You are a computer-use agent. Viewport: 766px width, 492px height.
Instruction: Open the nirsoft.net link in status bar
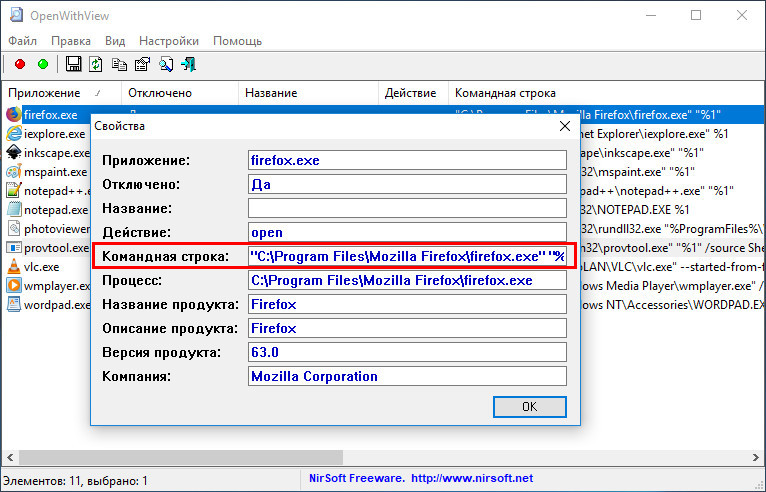(x=472, y=478)
